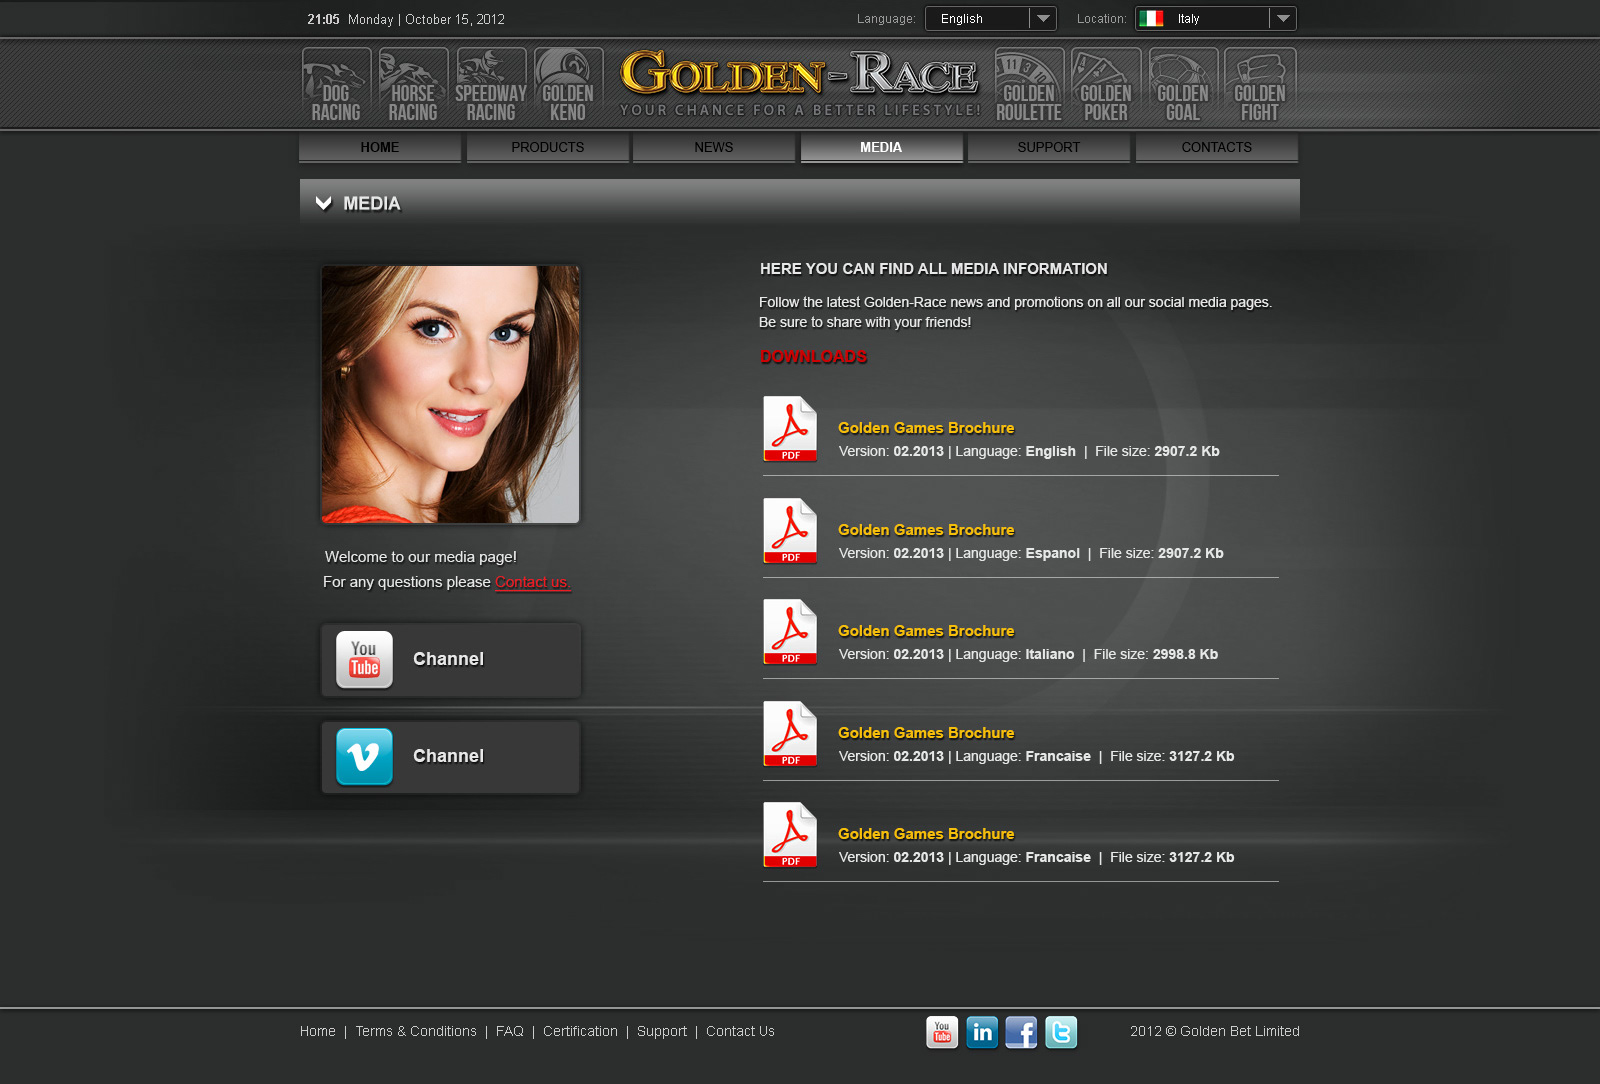Open the footer Facebook icon

(1021, 1032)
